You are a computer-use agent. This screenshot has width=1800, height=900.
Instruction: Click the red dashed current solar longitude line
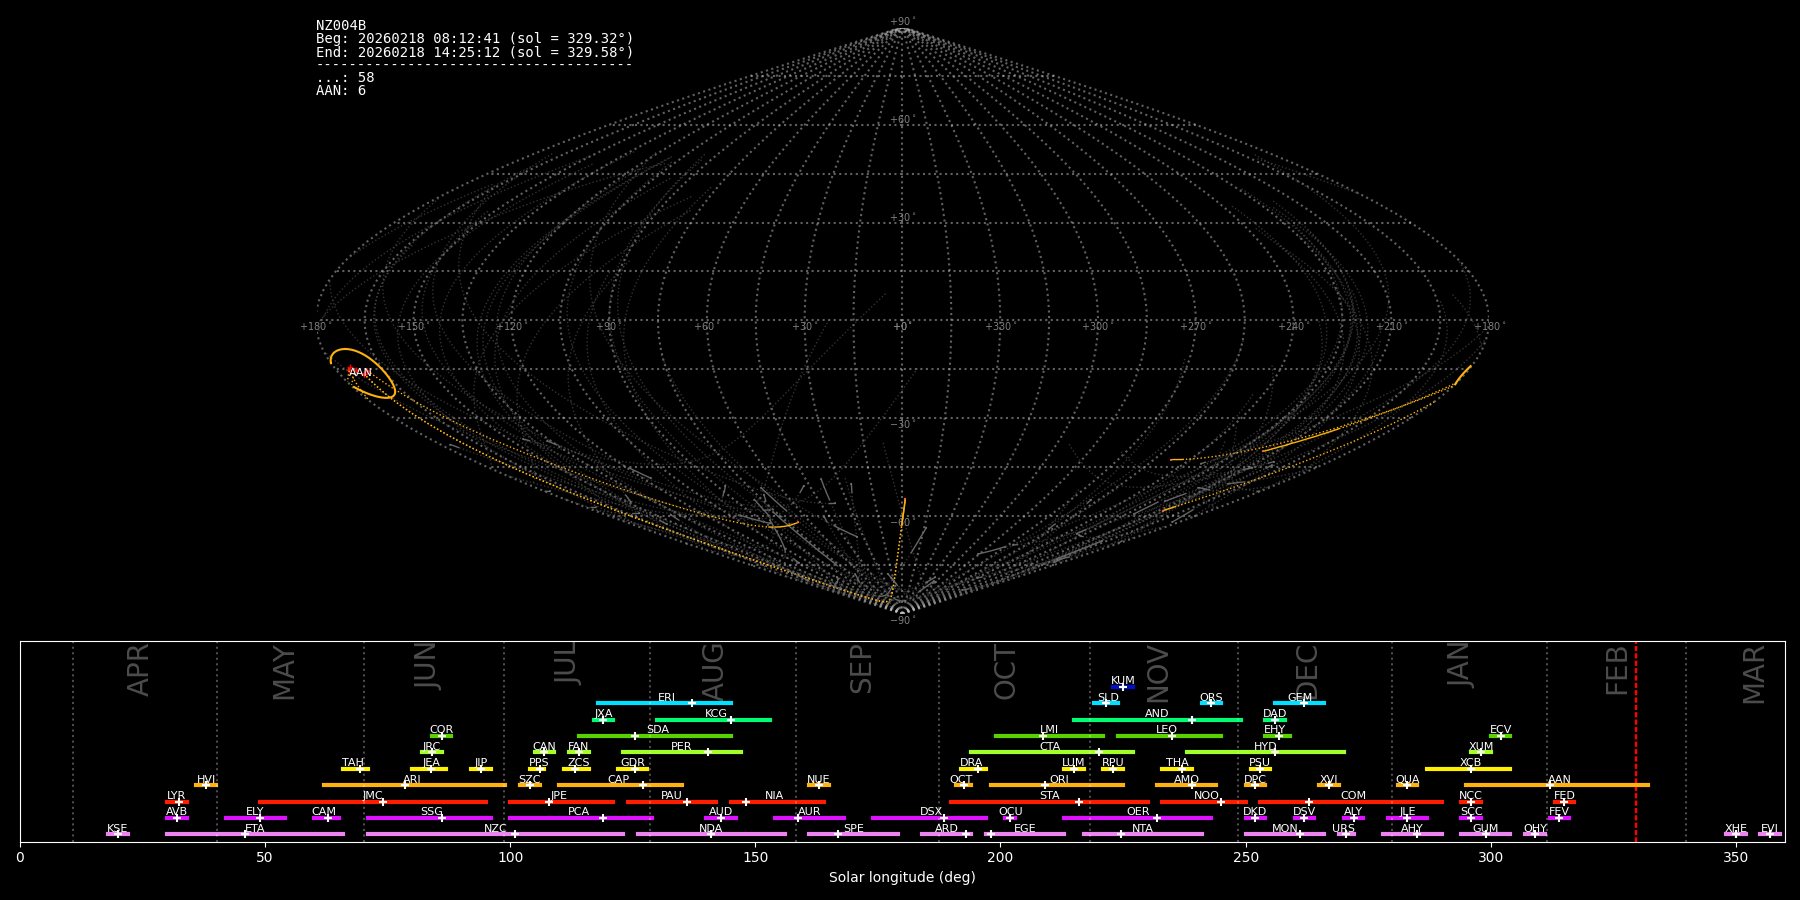(1636, 742)
